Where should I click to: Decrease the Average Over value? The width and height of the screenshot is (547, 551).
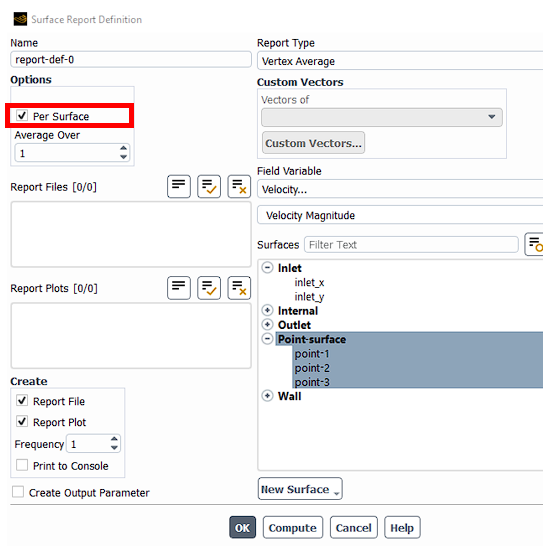[x=123, y=157]
